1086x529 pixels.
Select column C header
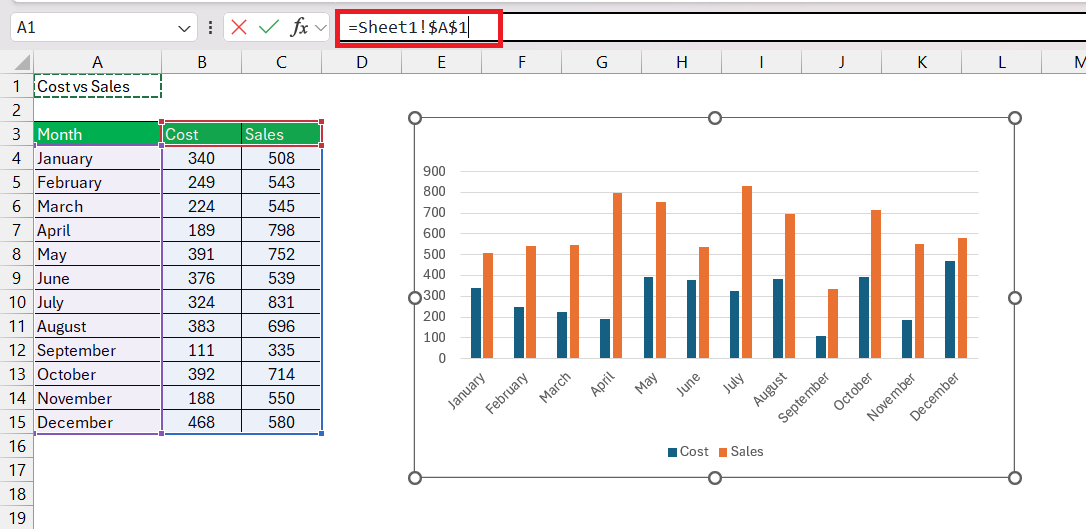click(x=281, y=62)
